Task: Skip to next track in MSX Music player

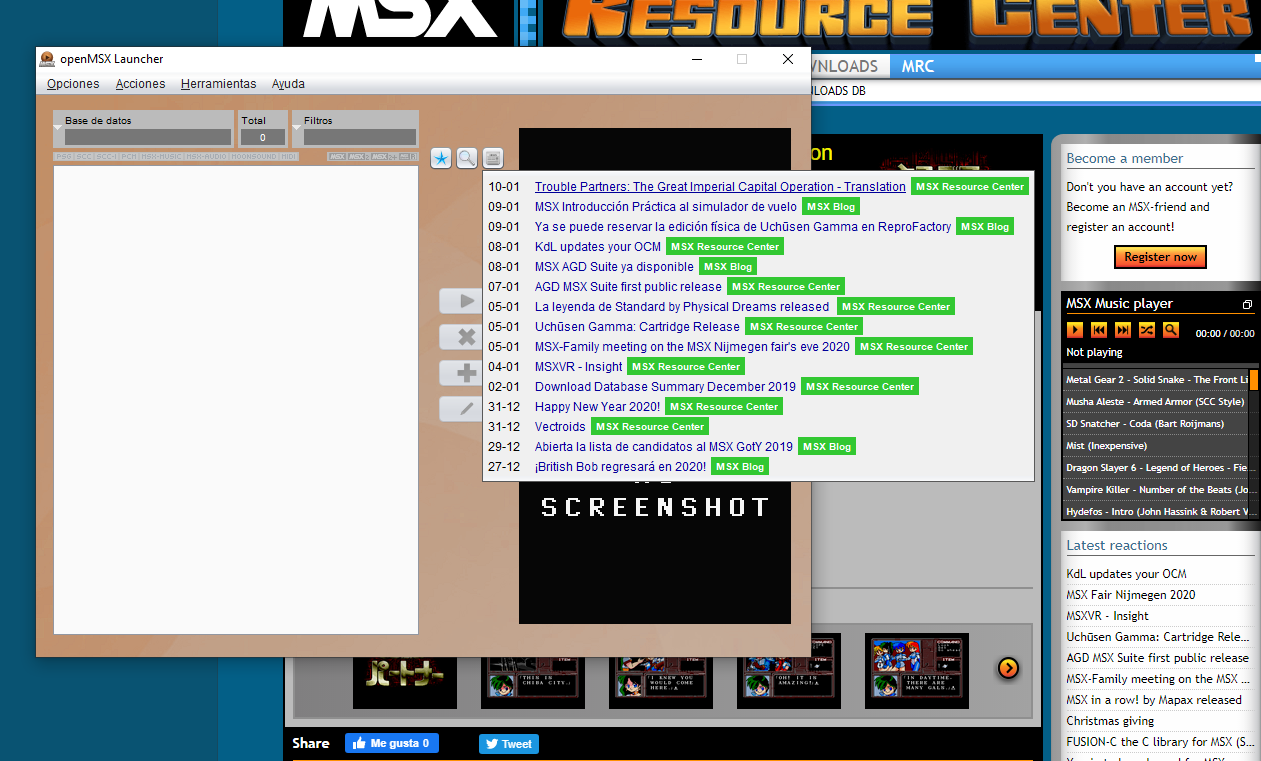Action: tap(1122, 329)
